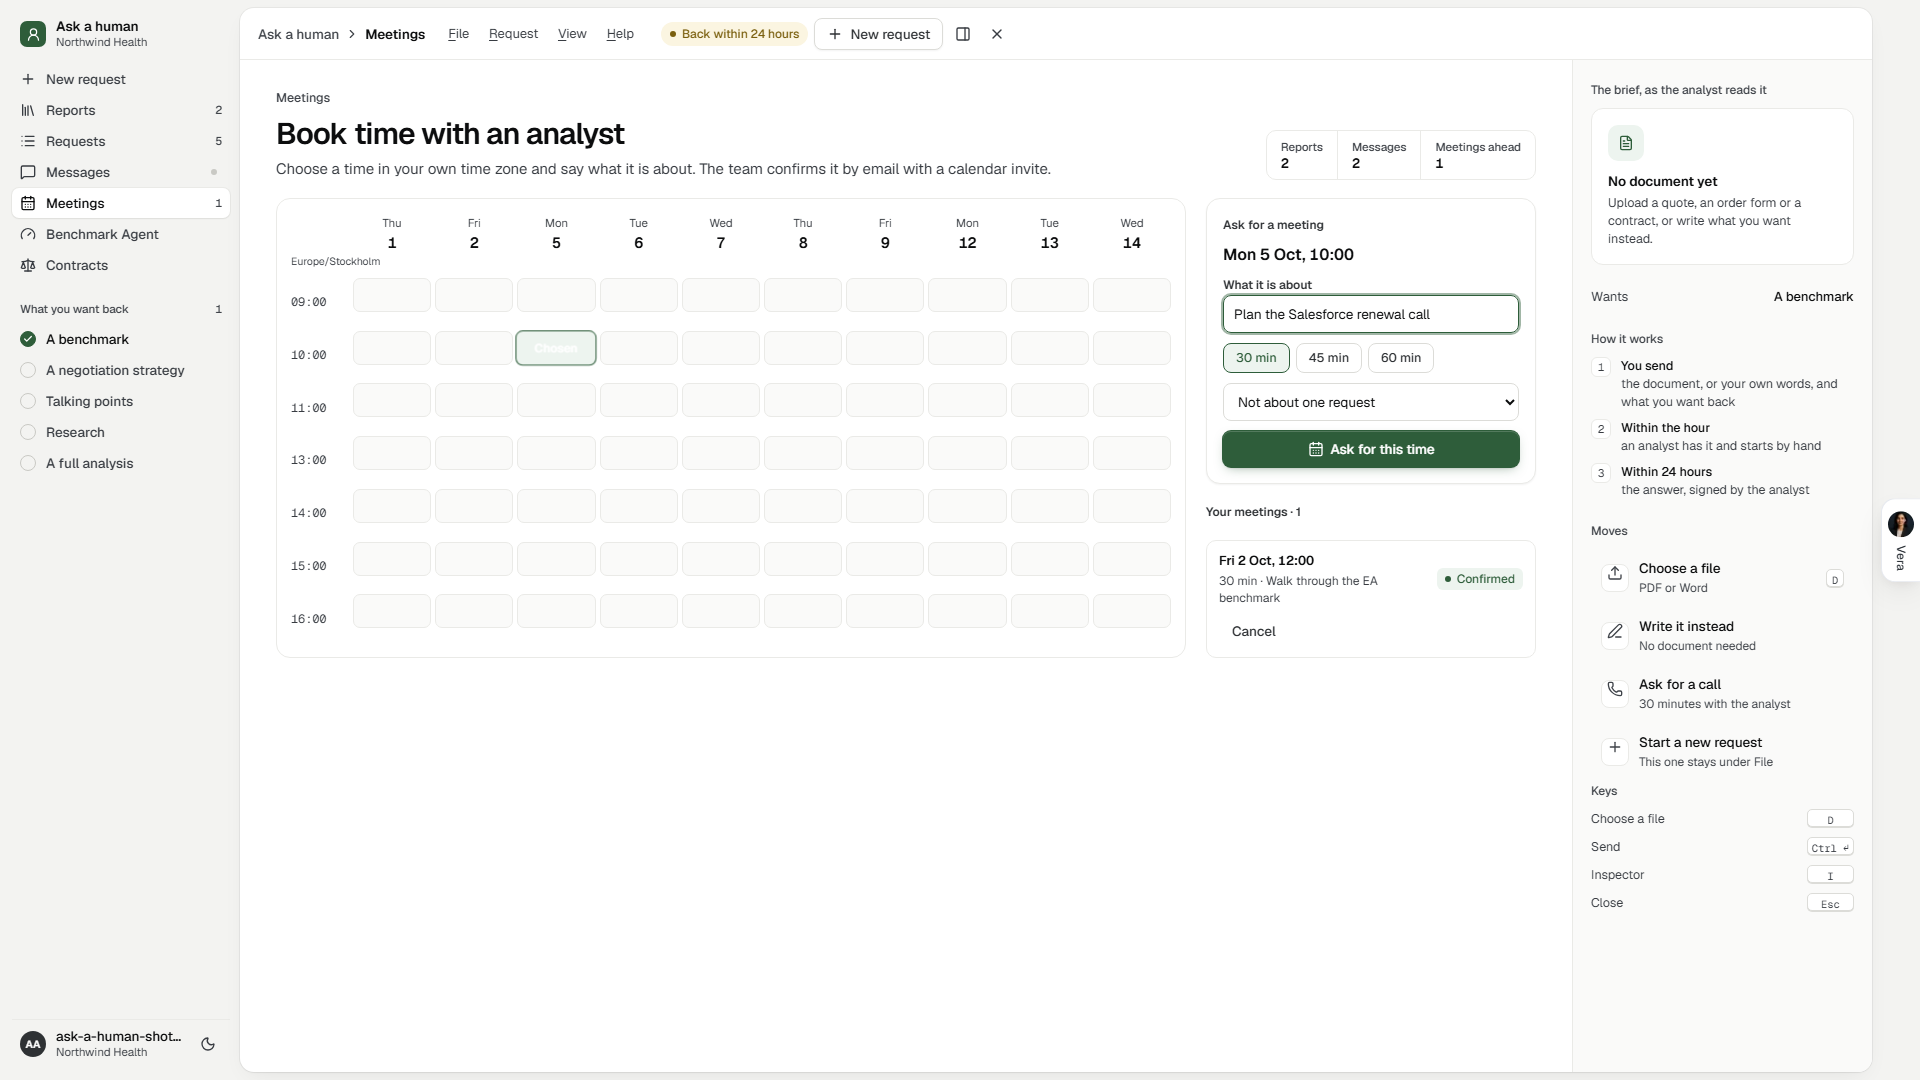Click Ask for this time button

click(1370, 449)
